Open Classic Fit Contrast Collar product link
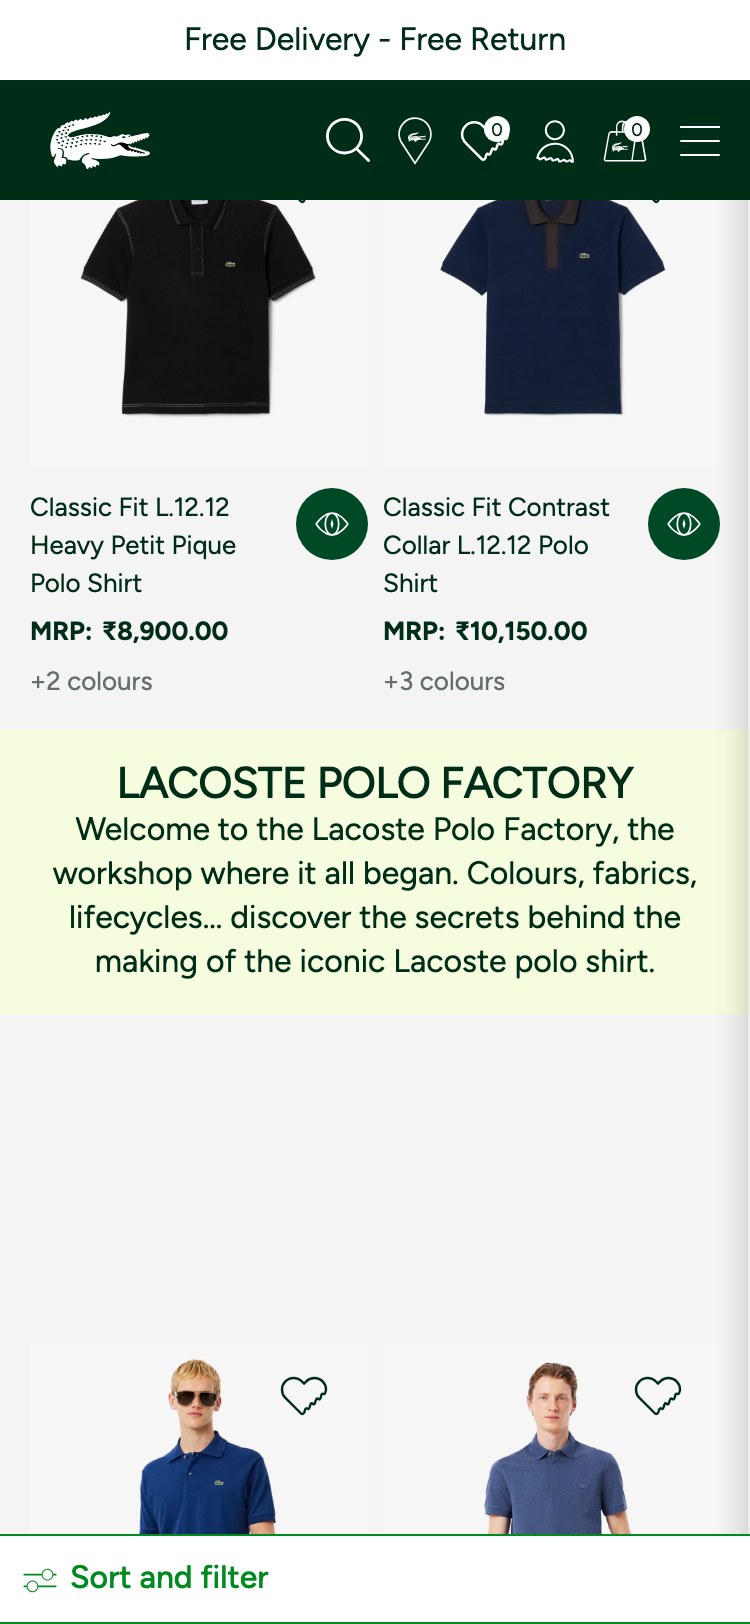Image resolution: width=750 pixels, height=1624 pixels. tap(496, 545)
